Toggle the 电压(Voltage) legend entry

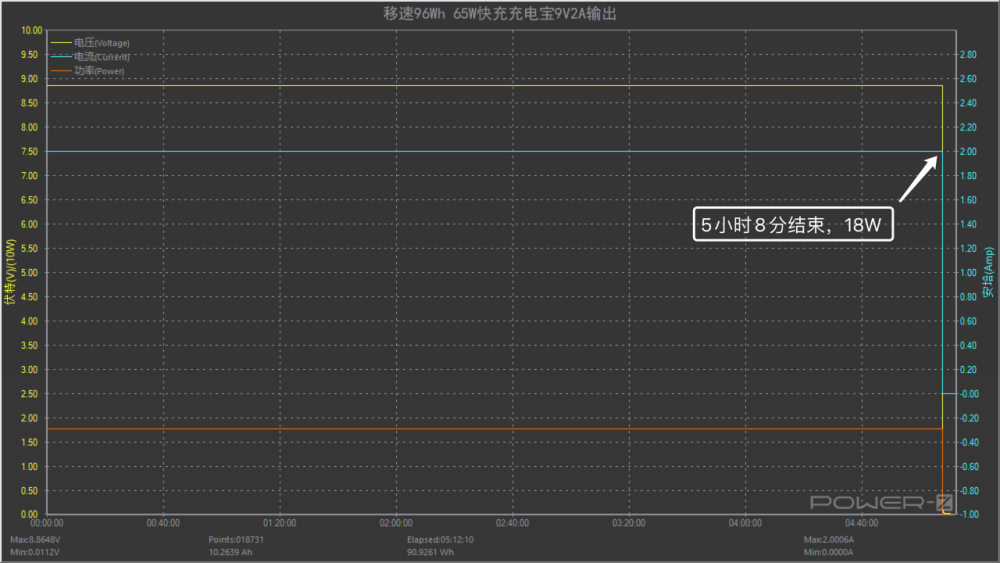pyautogui.click(x=91, y=43)
